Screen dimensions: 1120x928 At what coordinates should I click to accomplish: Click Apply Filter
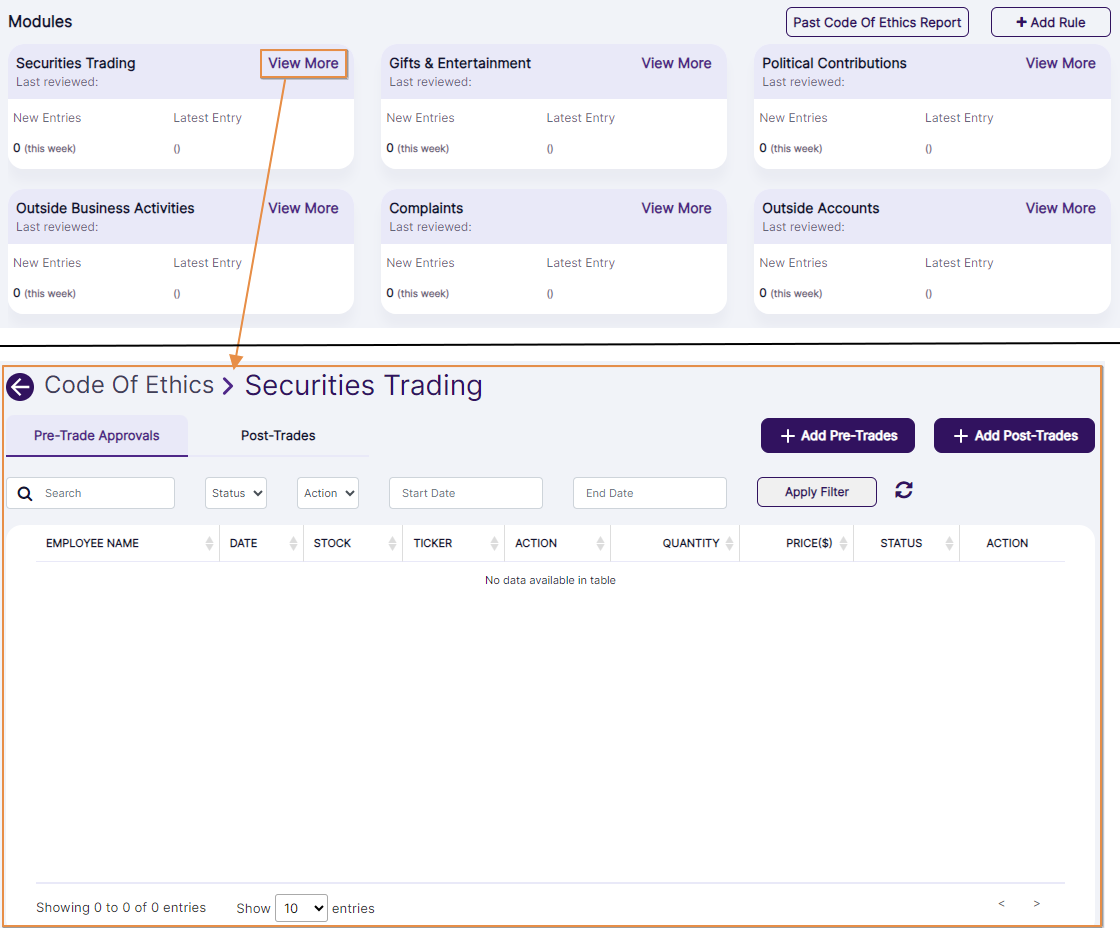[816, 491]
